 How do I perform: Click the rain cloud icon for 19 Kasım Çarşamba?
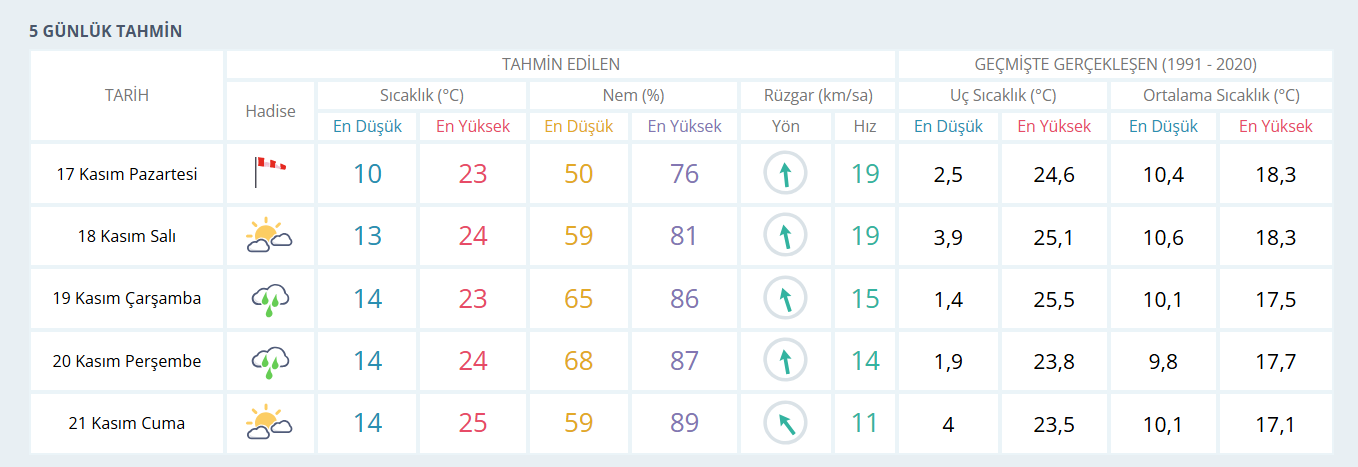tap(270, 299)
